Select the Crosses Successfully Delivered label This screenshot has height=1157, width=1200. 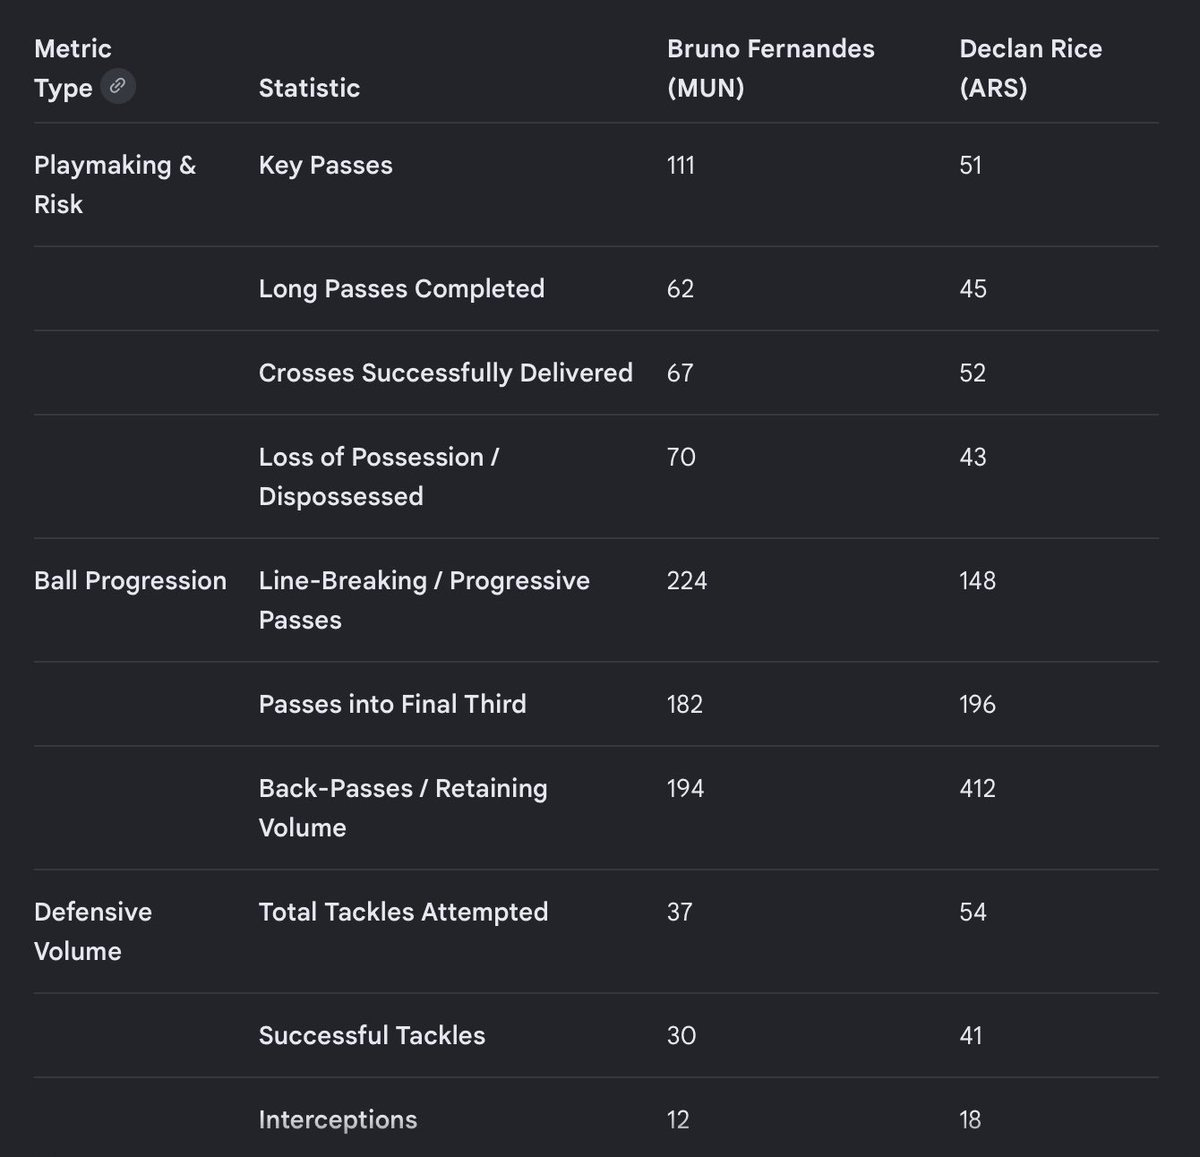point(445,373)
